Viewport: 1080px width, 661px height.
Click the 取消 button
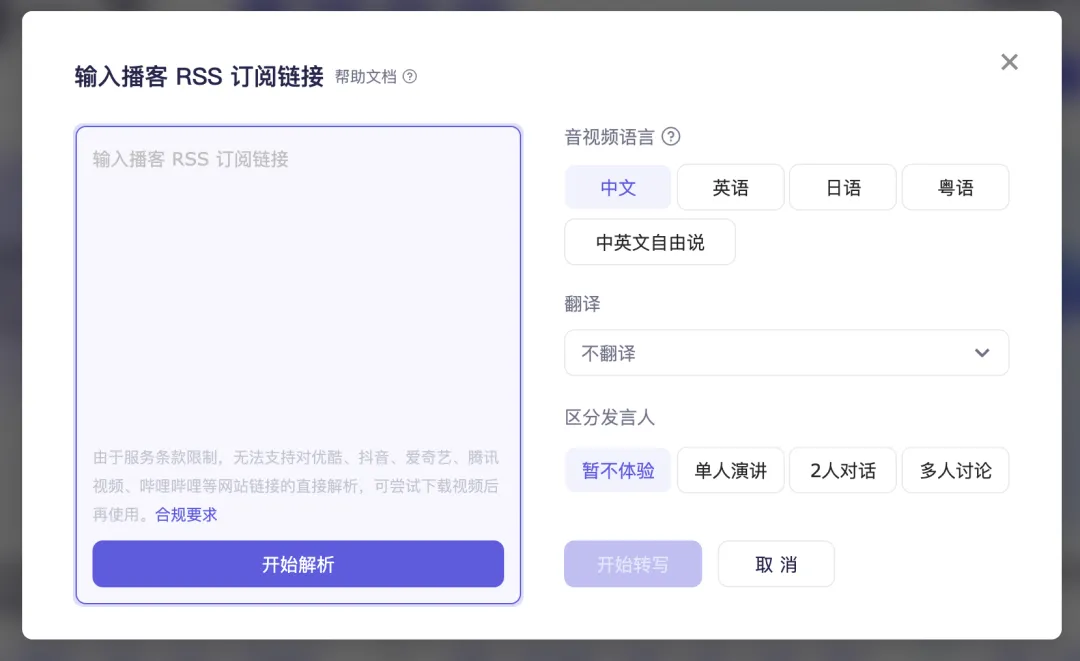(x=776, y=564)
